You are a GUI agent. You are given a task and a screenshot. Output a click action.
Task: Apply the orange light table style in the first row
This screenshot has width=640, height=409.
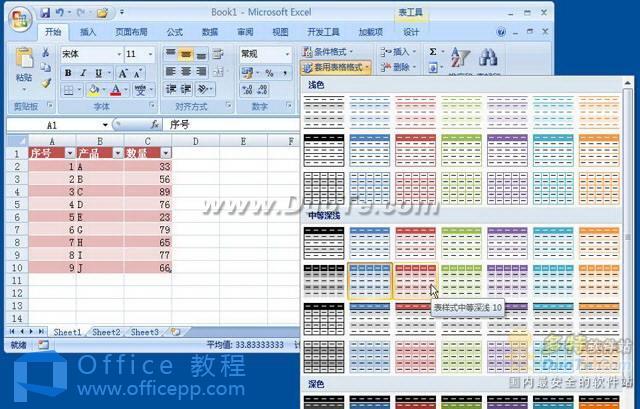599,111
